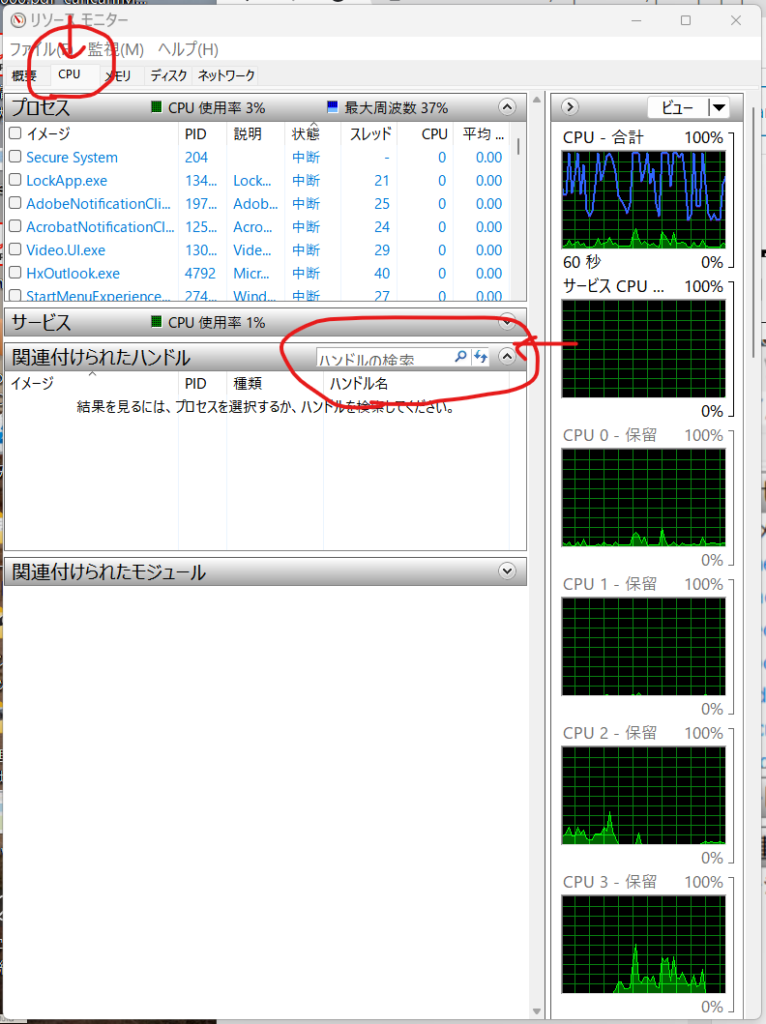Hide the graph pane with arrow button
766x1024 pixels.
(569, 107)
